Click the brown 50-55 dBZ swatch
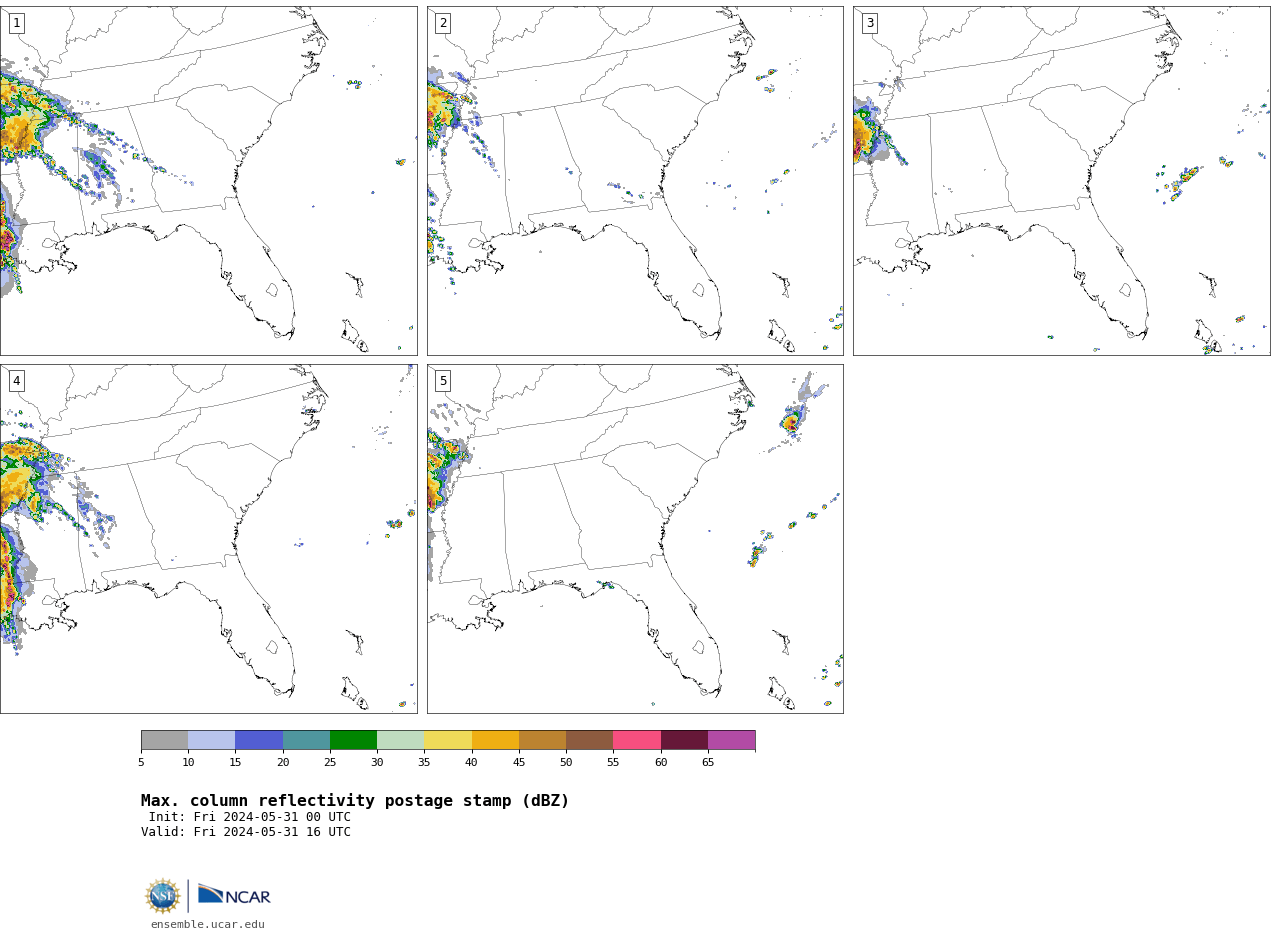 tap(589, 740)
